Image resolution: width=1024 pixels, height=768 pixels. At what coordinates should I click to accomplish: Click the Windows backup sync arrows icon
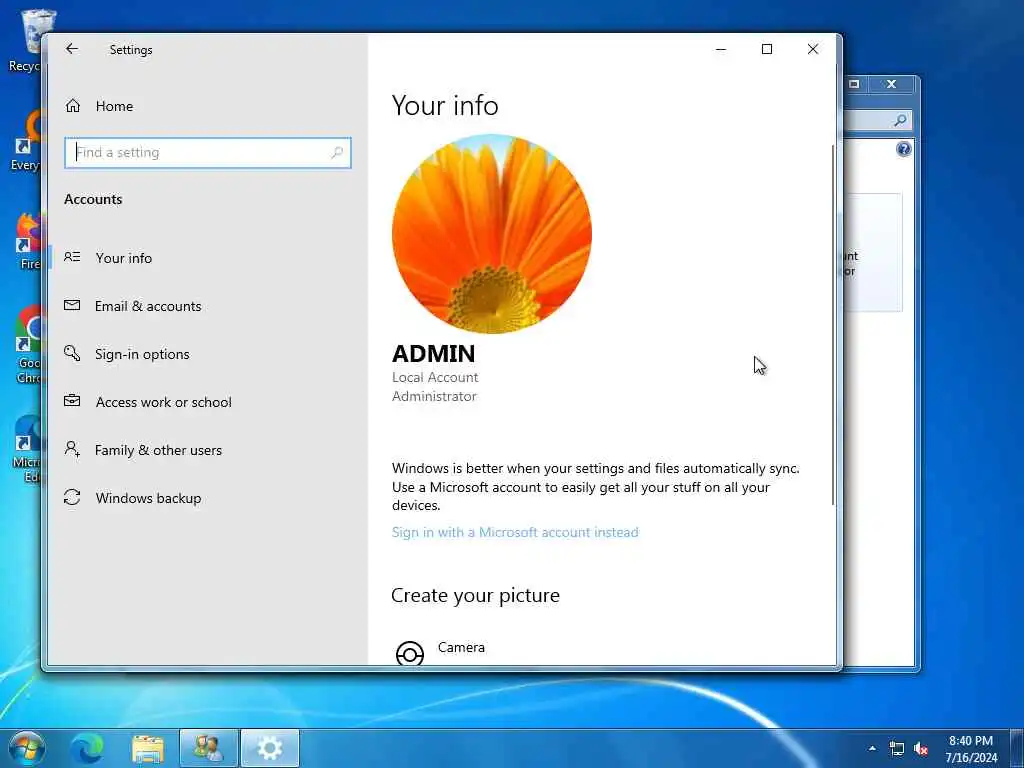(72, 498)
